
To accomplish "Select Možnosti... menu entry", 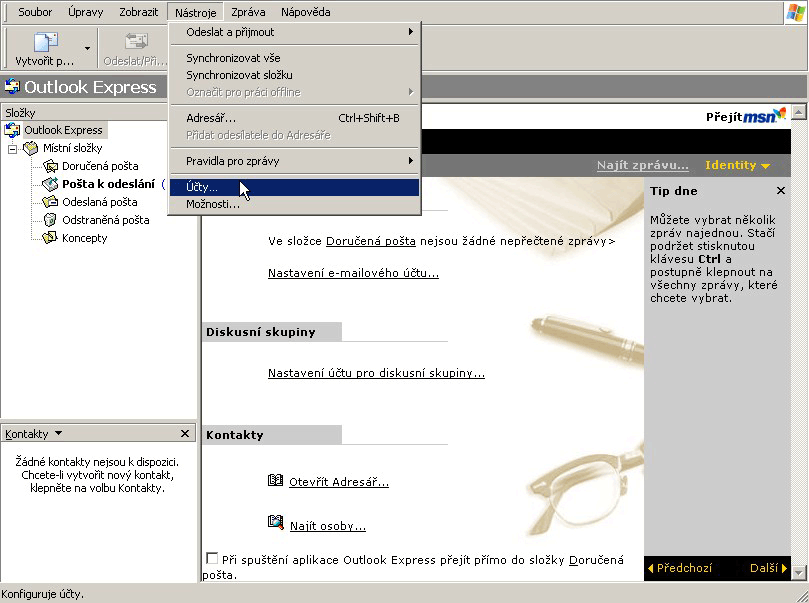I will (x=294, y=204).
